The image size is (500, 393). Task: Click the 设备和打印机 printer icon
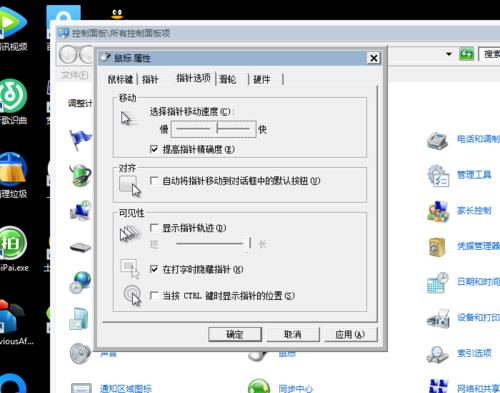click(x=438, y=318)
